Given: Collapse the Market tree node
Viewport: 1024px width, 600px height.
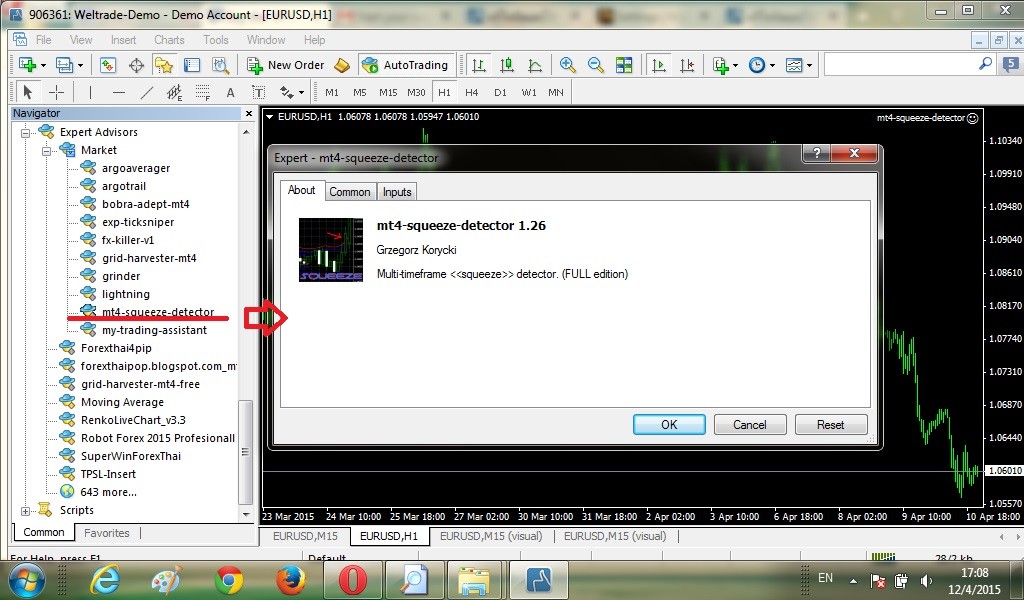Looking at the screenshot, I should click(46, 151).
